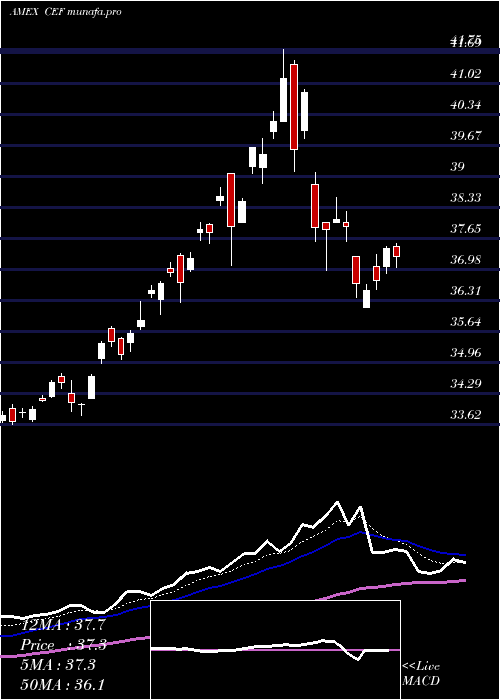Click the <<Live MACD label
Image resolution: width=500 pixels, height=700 pixels.
(x=421, y=674)
